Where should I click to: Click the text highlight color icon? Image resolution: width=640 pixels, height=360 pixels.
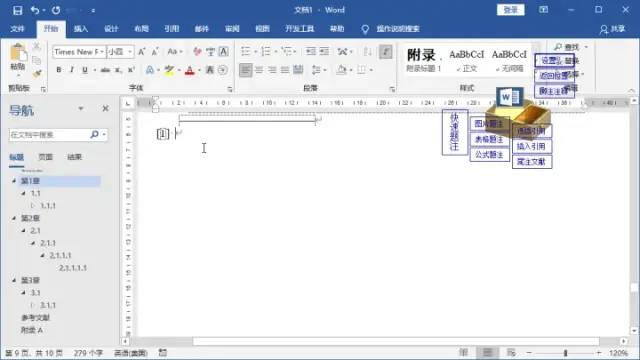(169, 70)
